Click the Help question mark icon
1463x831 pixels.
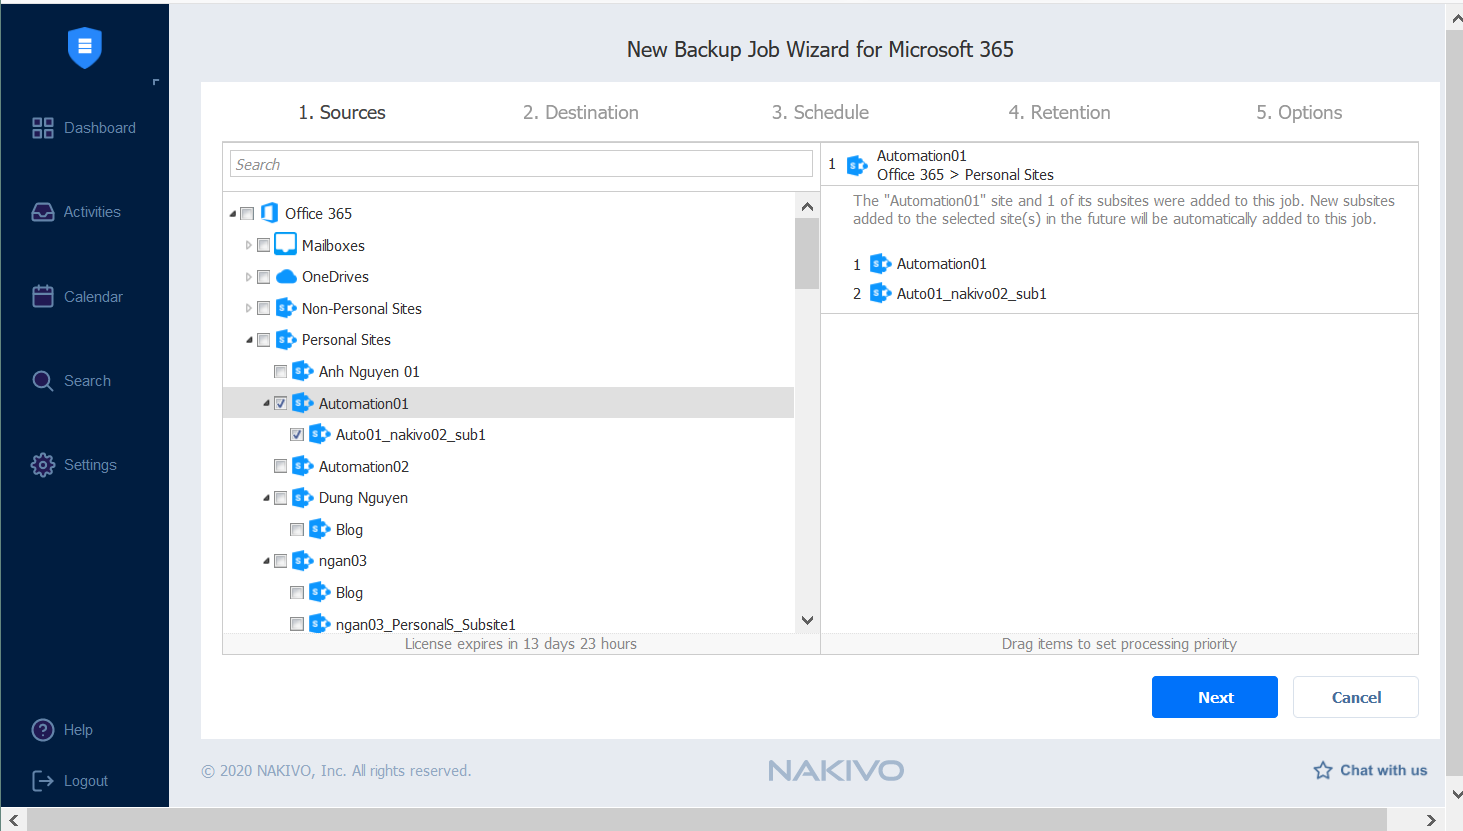coord(43,730)
